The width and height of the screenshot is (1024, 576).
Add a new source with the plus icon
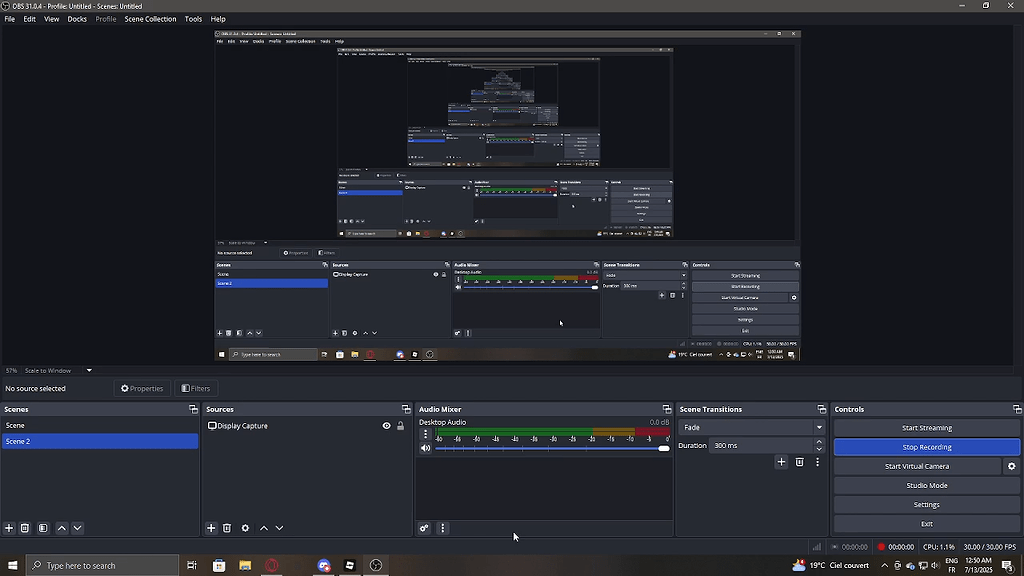210,528
